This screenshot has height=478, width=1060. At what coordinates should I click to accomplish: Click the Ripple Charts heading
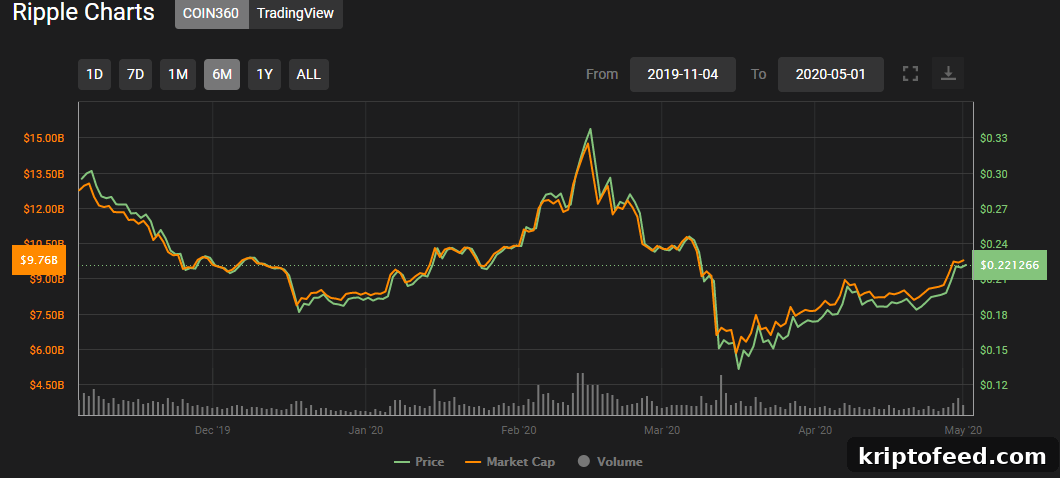[x=84, y=12]
